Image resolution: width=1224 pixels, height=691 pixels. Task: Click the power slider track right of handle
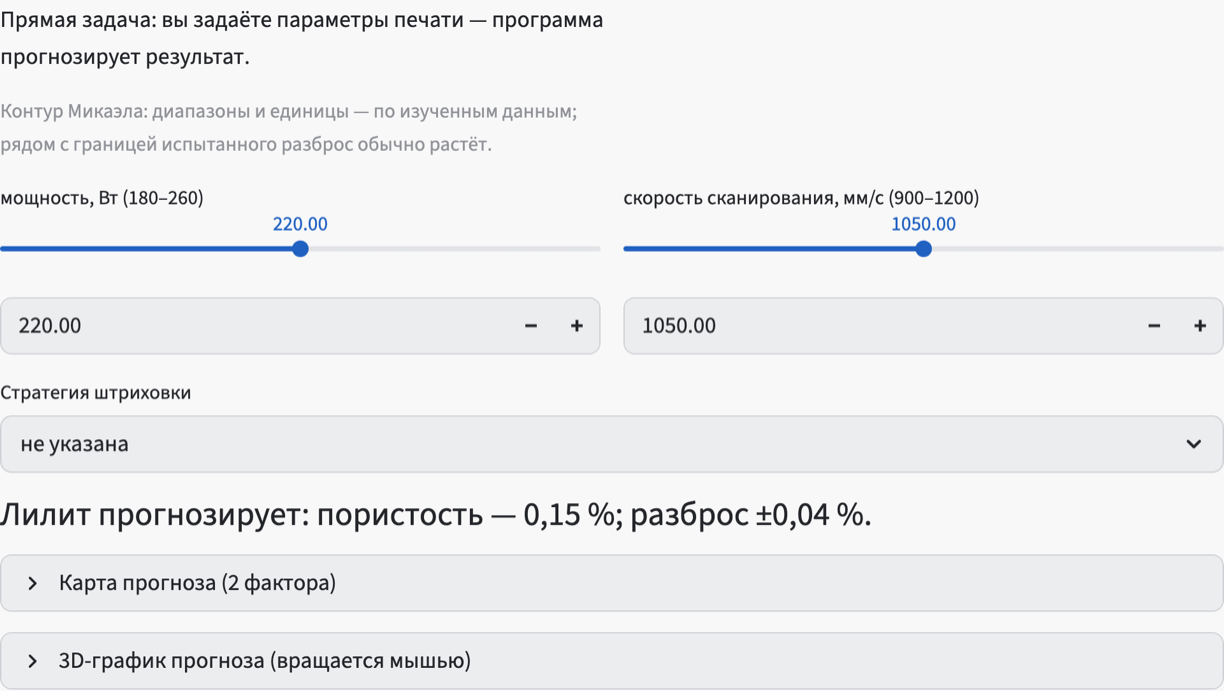point(455,249)
